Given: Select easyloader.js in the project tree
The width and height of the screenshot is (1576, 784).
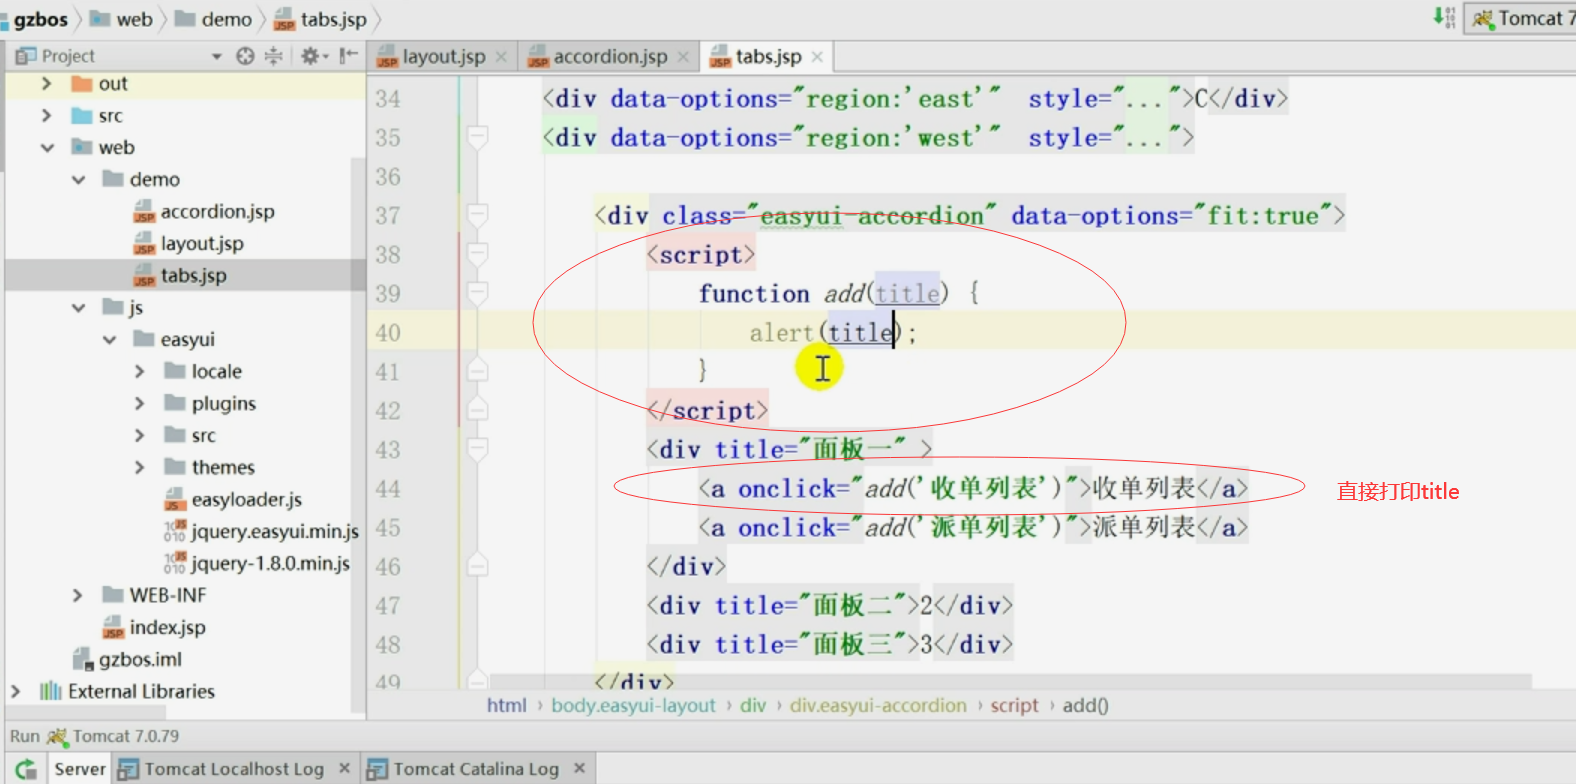Looking at the screenshot, I should 246,500.
